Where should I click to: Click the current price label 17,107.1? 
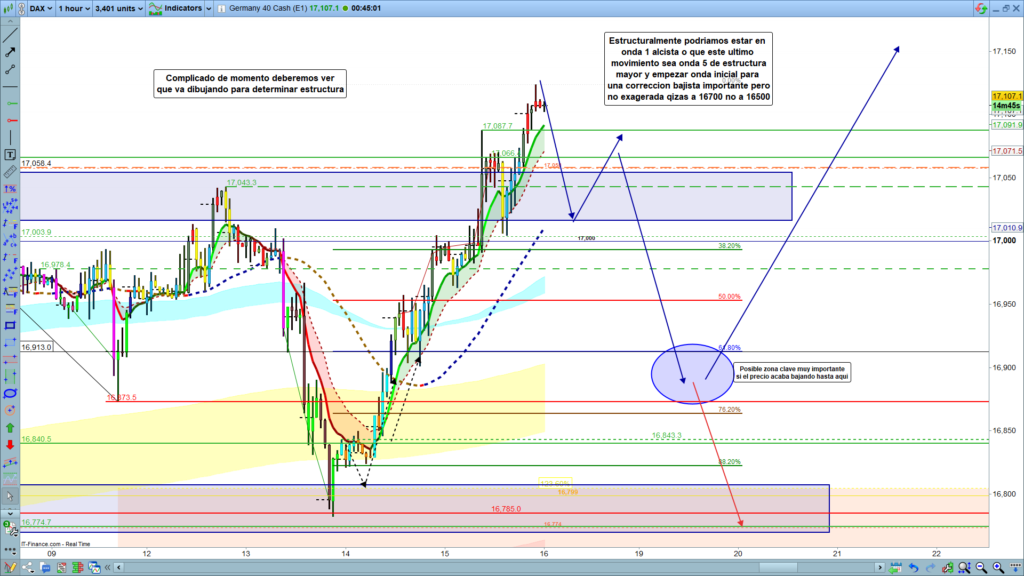1006,96
